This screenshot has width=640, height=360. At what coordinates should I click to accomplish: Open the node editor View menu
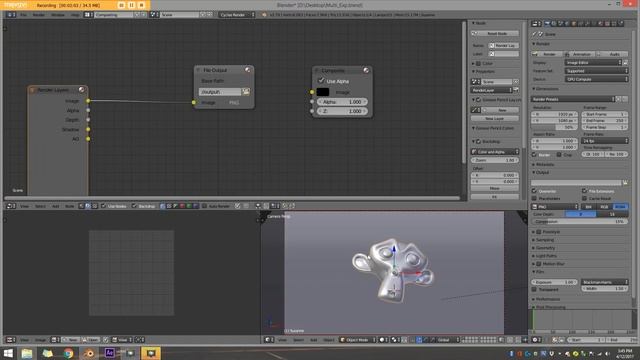pyautogui.click(x=24, y=206)
